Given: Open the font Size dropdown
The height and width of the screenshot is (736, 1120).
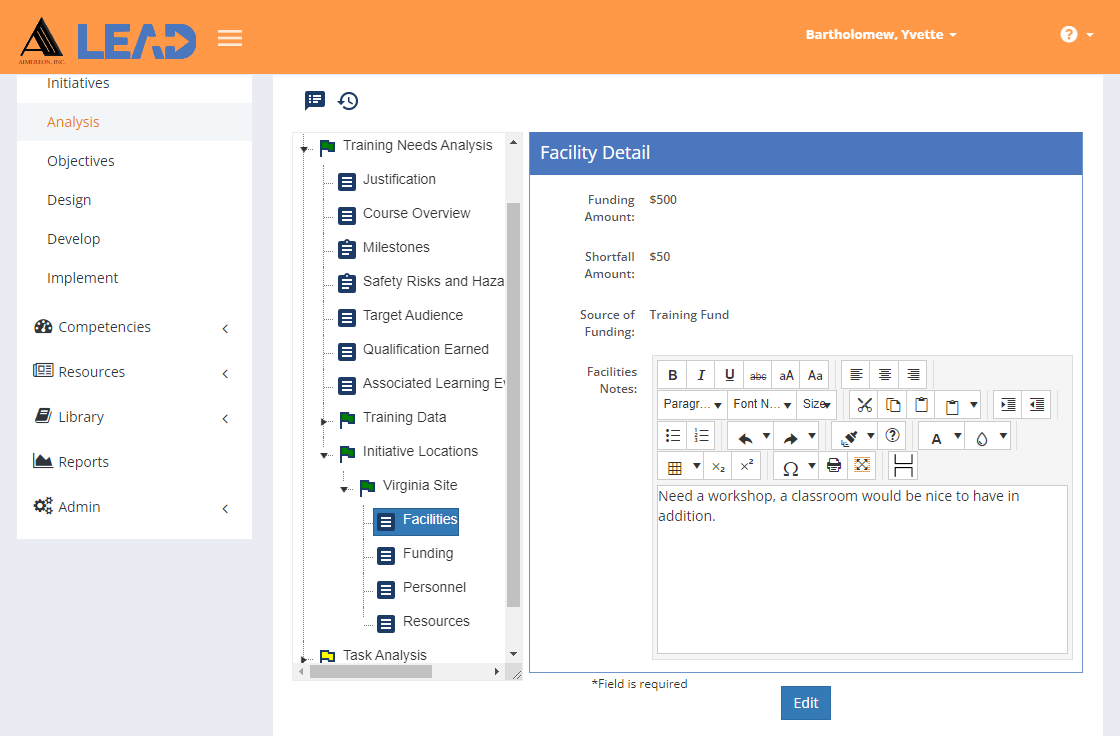Looking at the screenshot, I should coord(816,404).
